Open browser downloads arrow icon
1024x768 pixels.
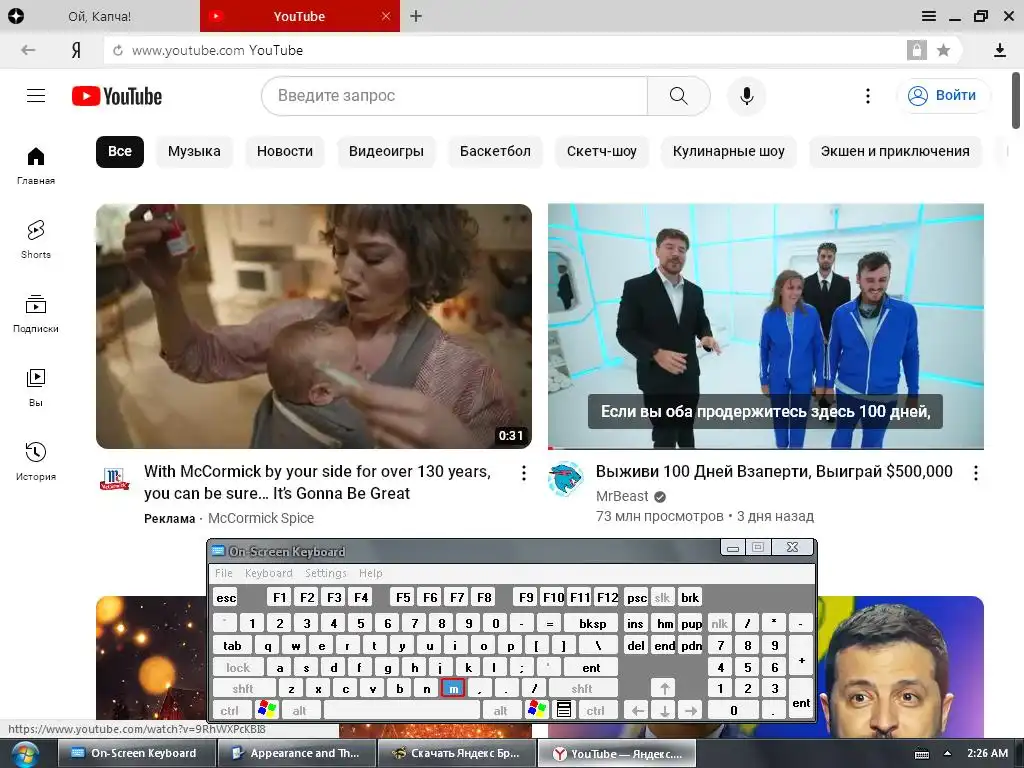pos(999,50)
